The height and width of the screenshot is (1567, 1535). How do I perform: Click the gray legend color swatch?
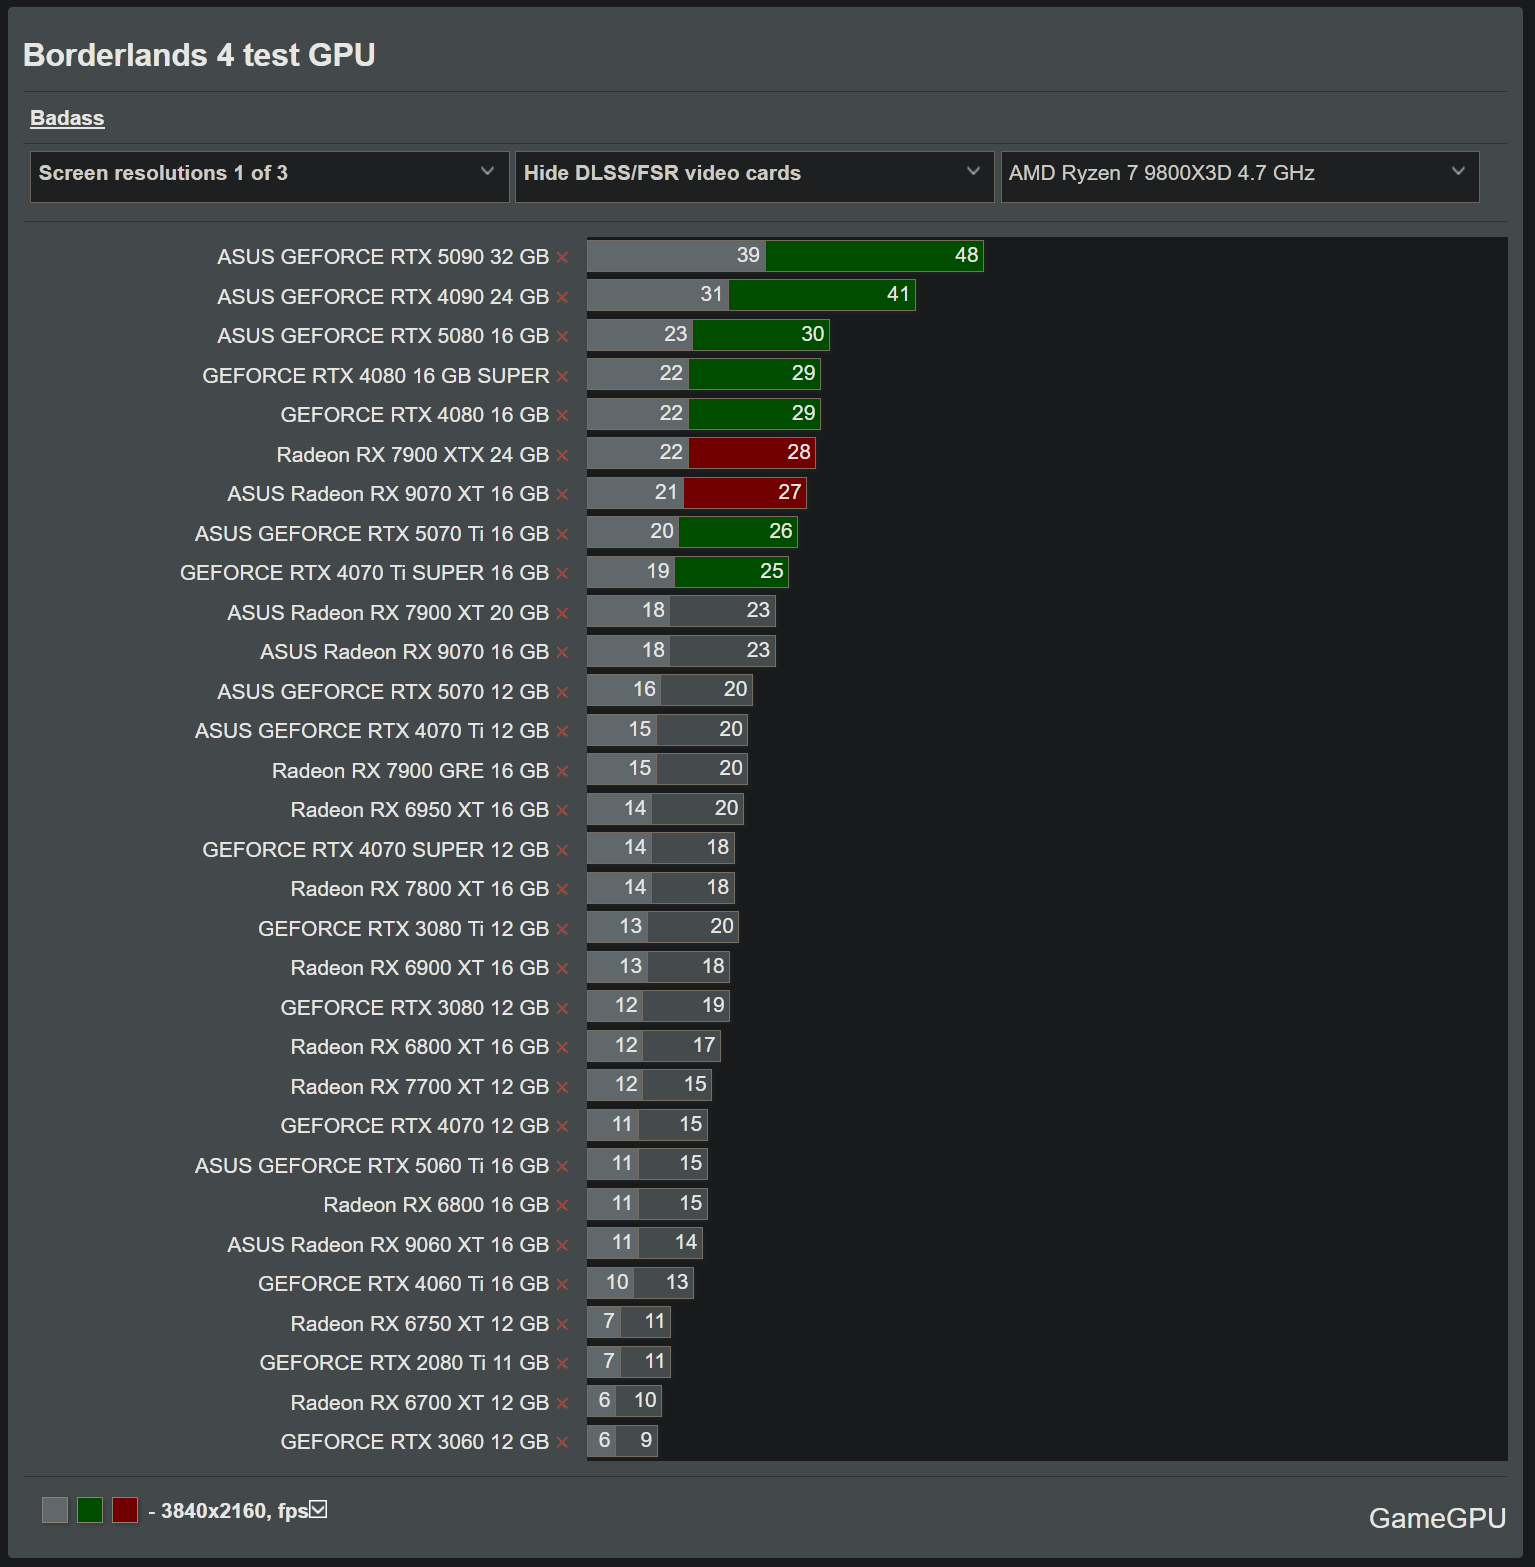pos(55,1510)
